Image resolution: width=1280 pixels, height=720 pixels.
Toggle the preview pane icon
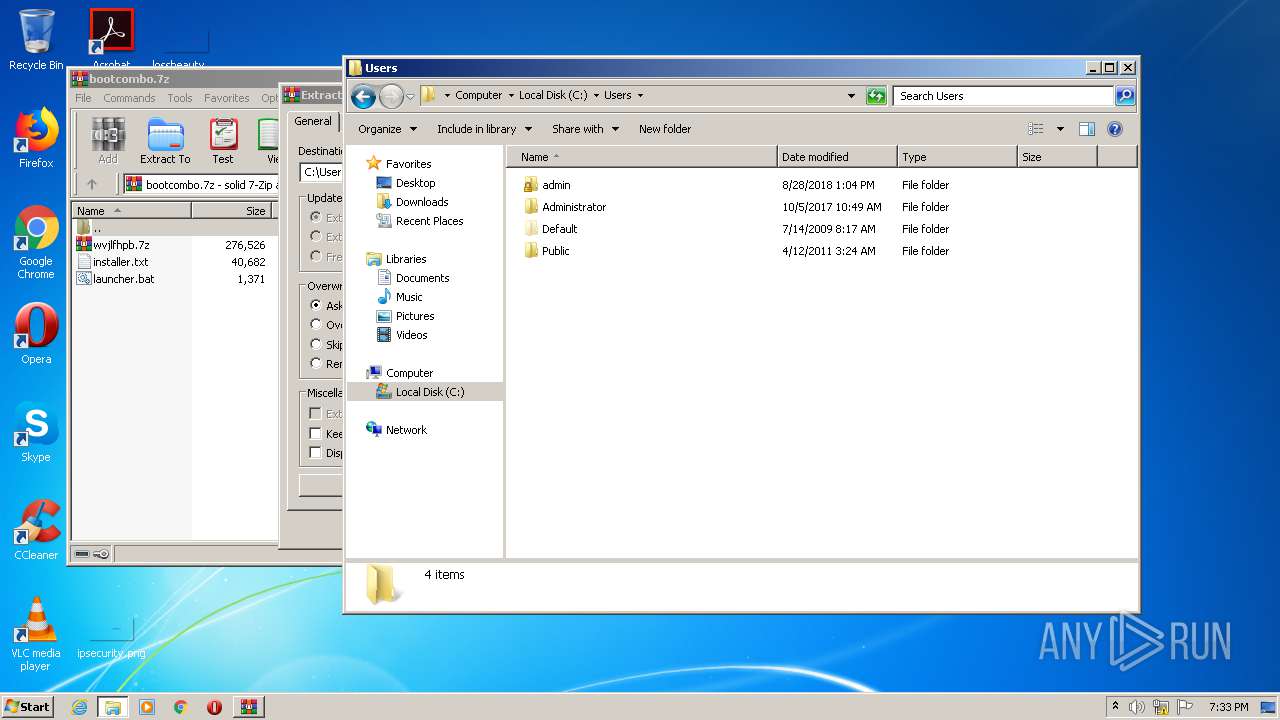tap(1087, 129)
